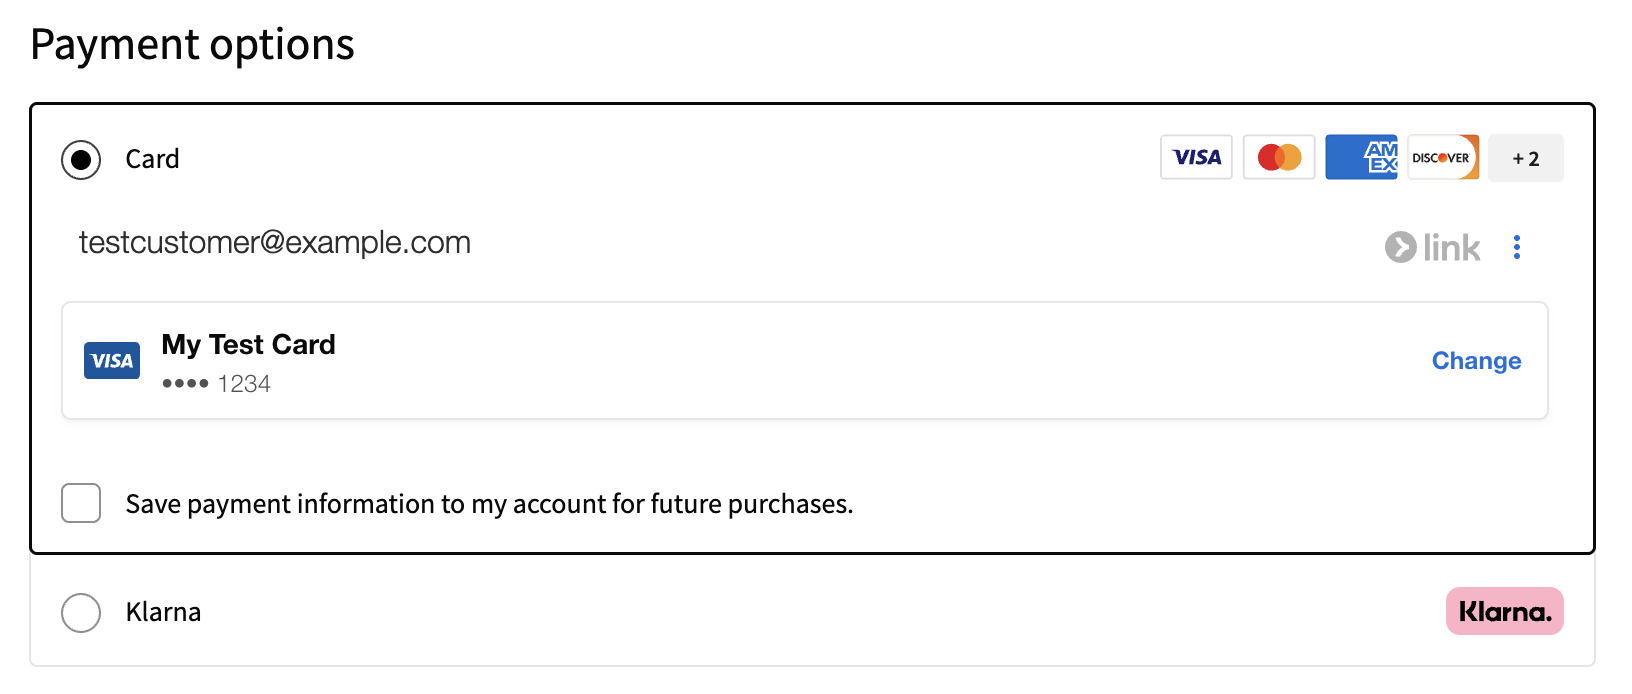1632x694 pixels.
Task: Click the Mastercard logo icon
Action: (1279, 158)
